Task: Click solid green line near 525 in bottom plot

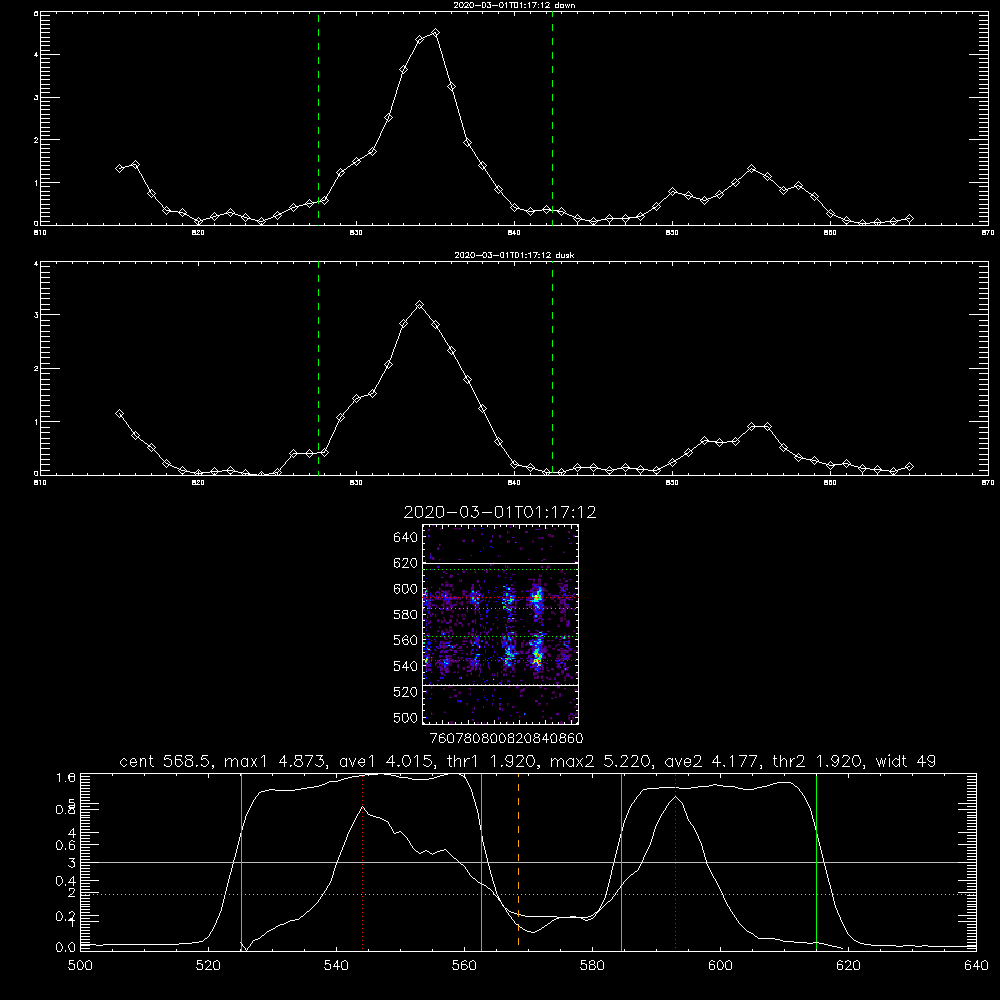Action: 241,862
